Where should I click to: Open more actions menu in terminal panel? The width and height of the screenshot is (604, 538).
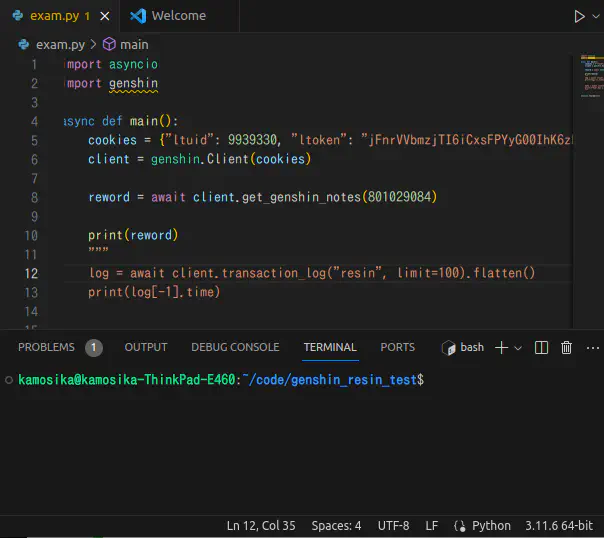[x=592, y=347]
